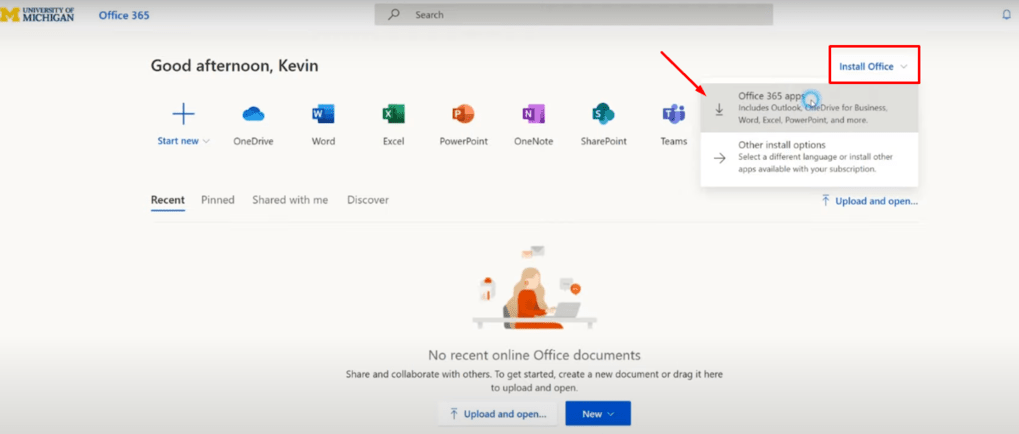Open the OneNote app icon
This screenshot has height=434, width=1019.
[533, 114]
